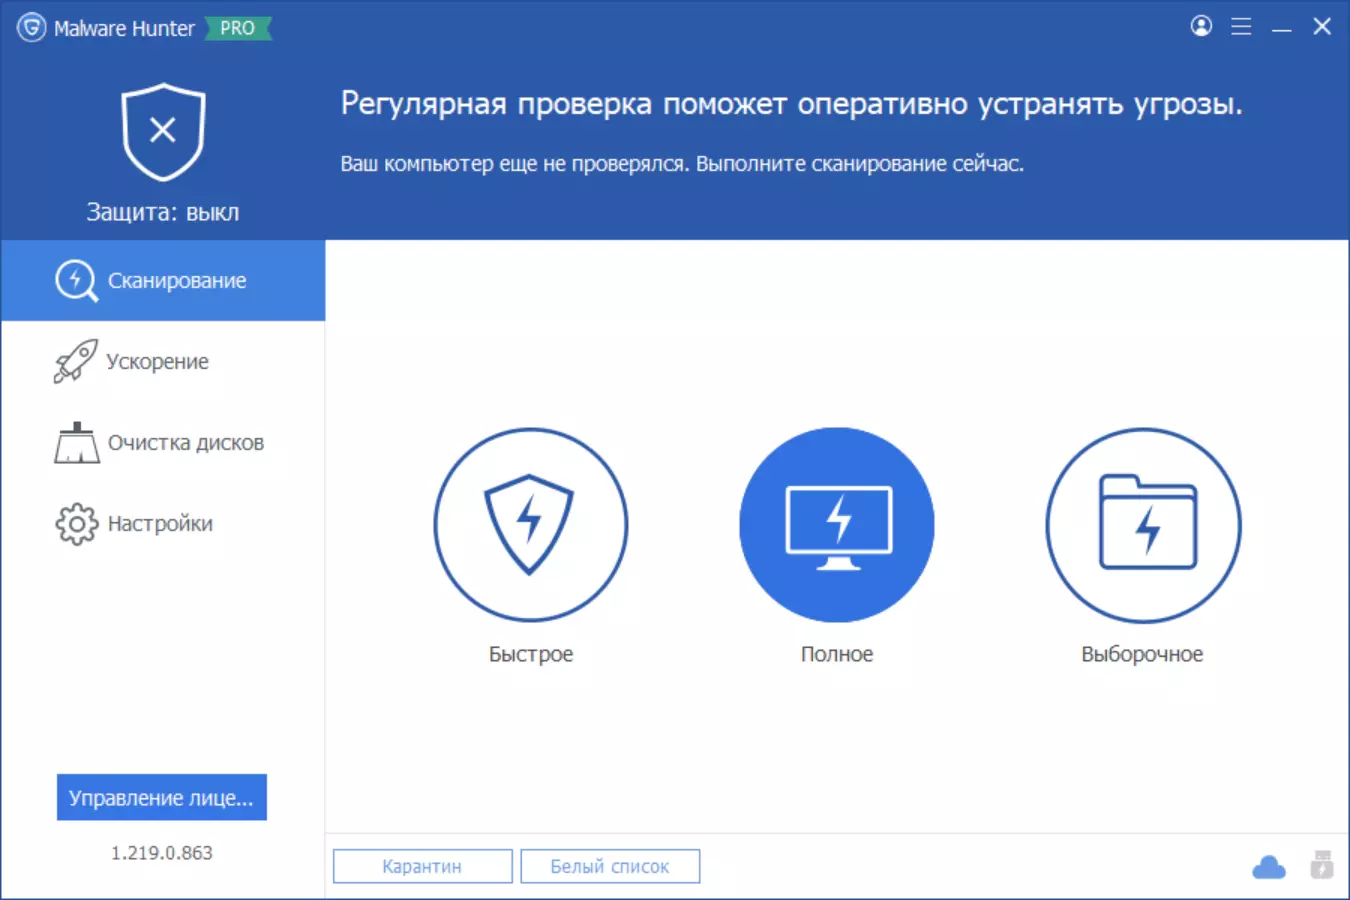Open the Очистка дисков section
Image resolution: width=1350 pixels, height=900 pixels.
163,442
